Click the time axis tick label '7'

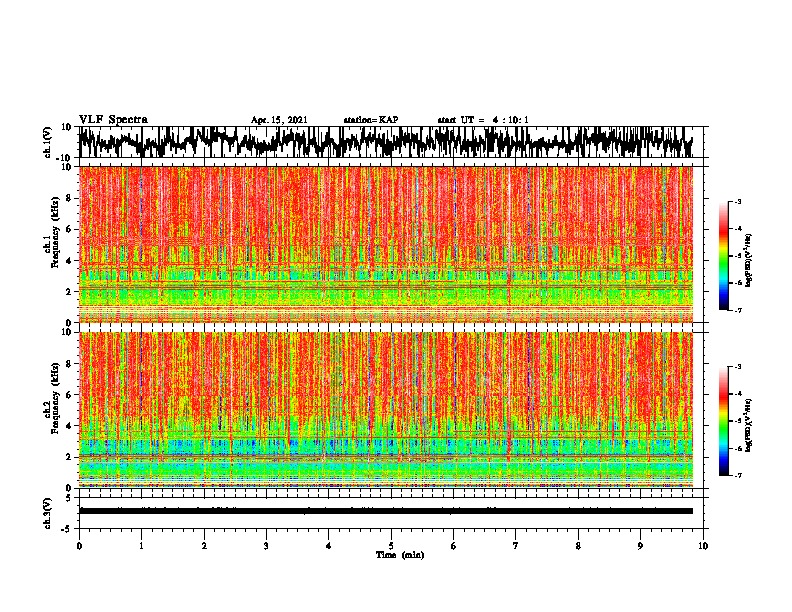pyautogui.click(x=516, y=546)
